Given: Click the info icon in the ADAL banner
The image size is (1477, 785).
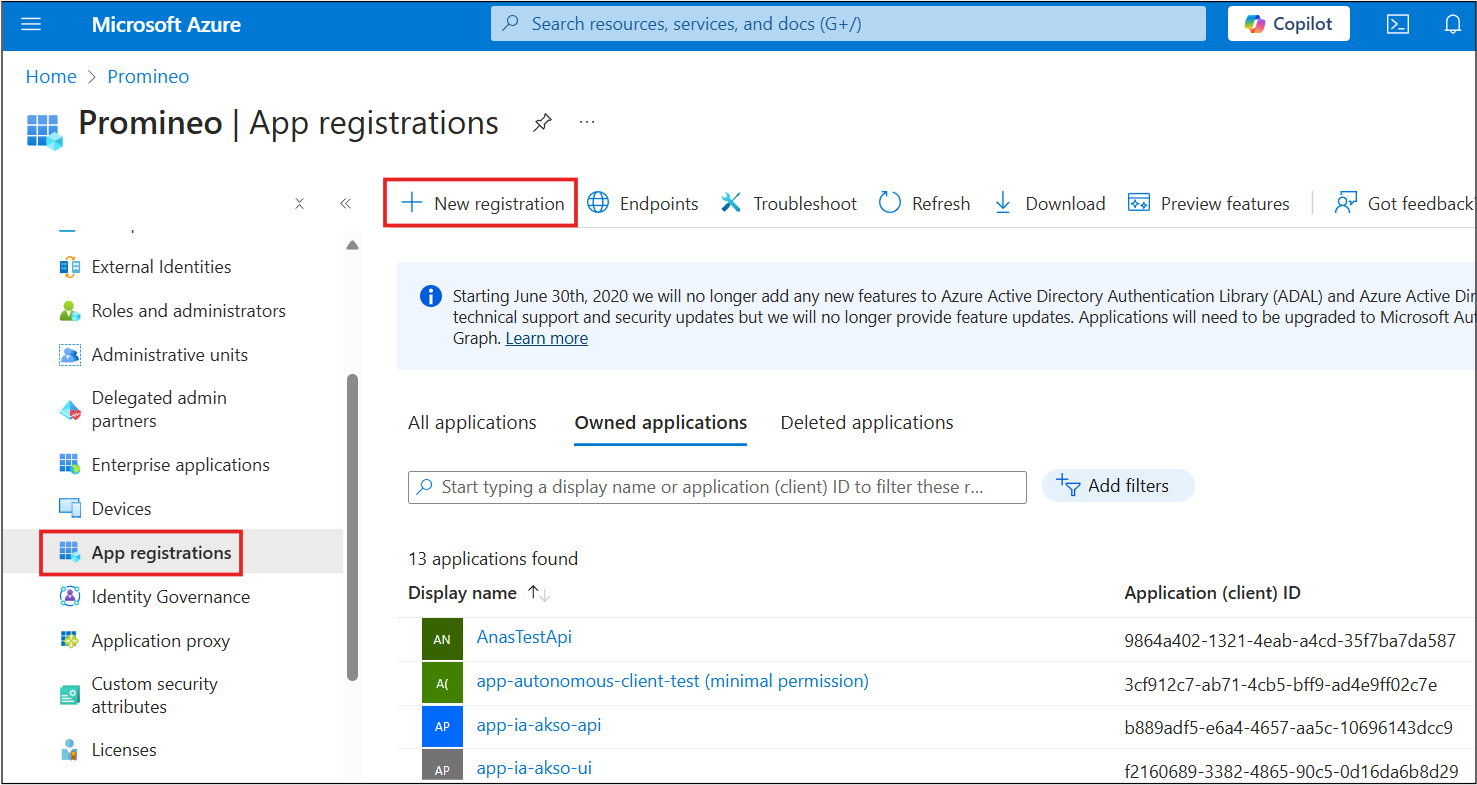Looking at the screenshot, I should [x=431, y=296].
